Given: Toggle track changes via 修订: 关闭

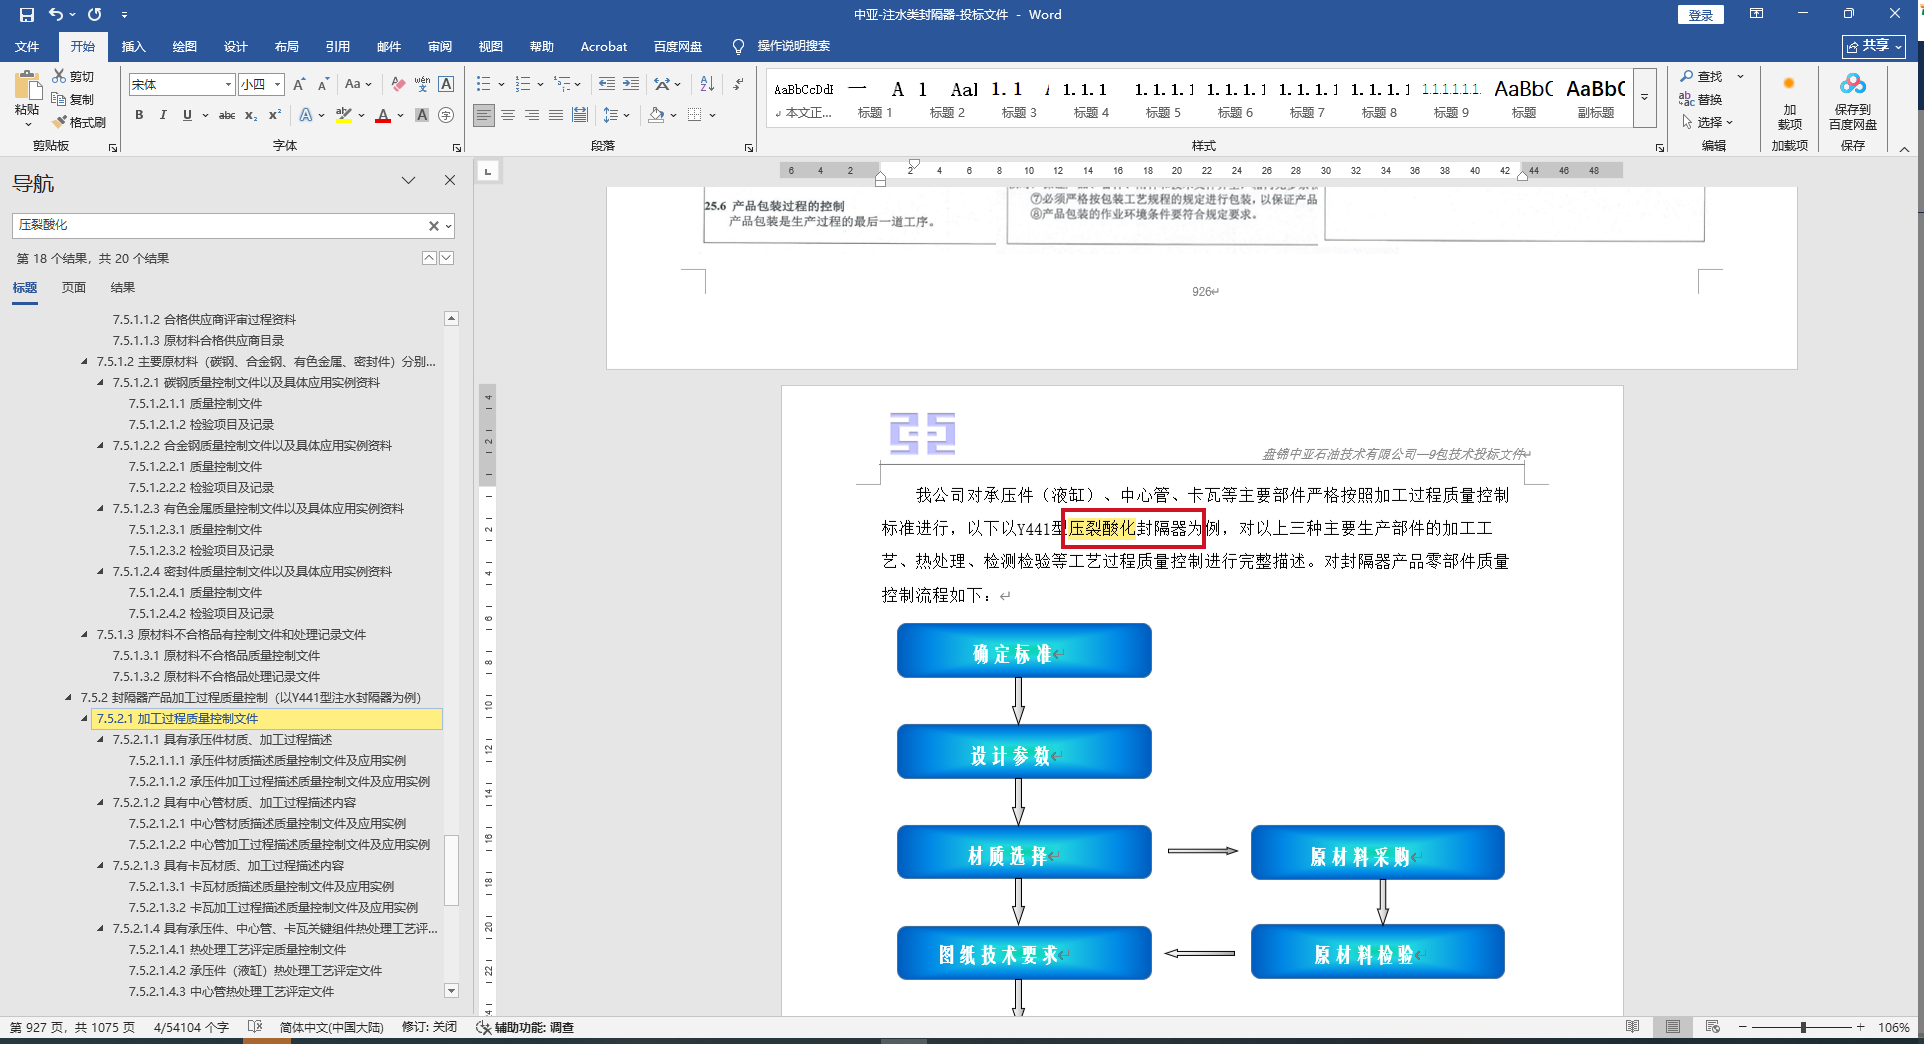Looking at the screenshot, I should tap(429, 1027).
